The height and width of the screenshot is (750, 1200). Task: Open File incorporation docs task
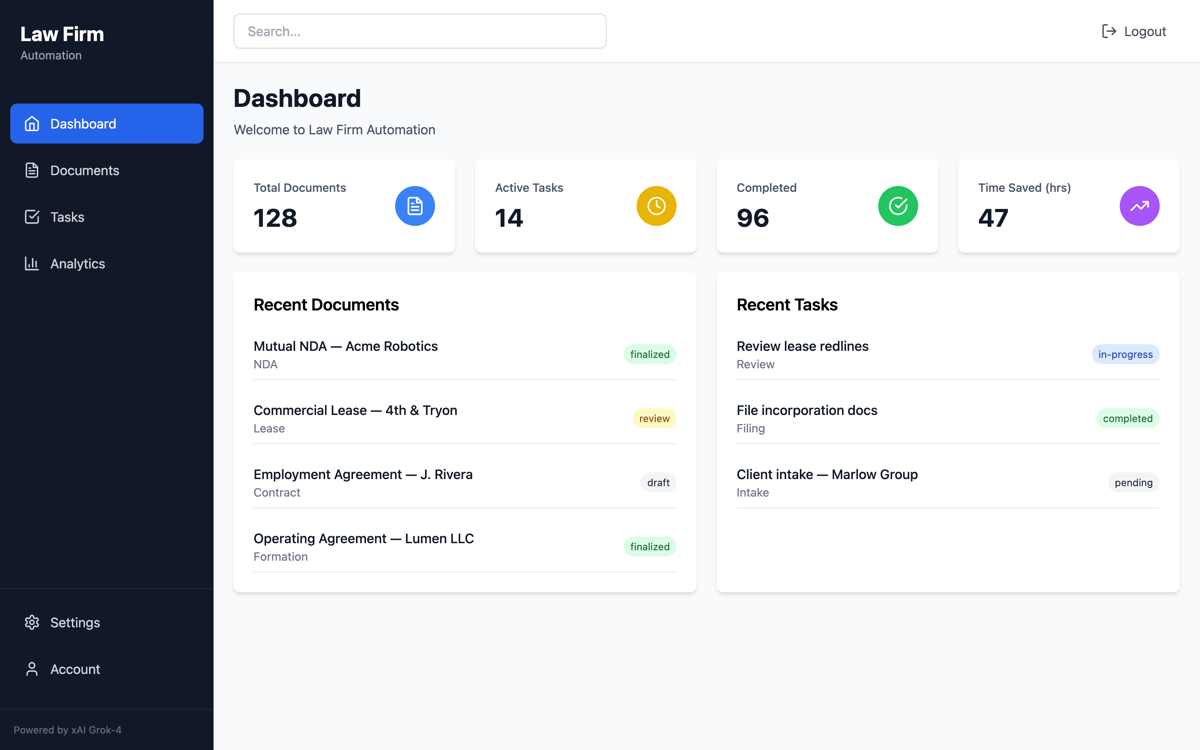[x=807, y=410]
